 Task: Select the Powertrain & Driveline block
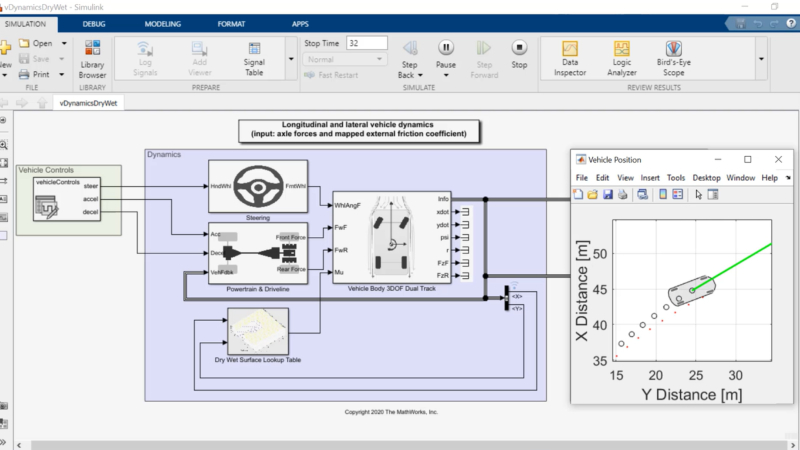[258, 253]
